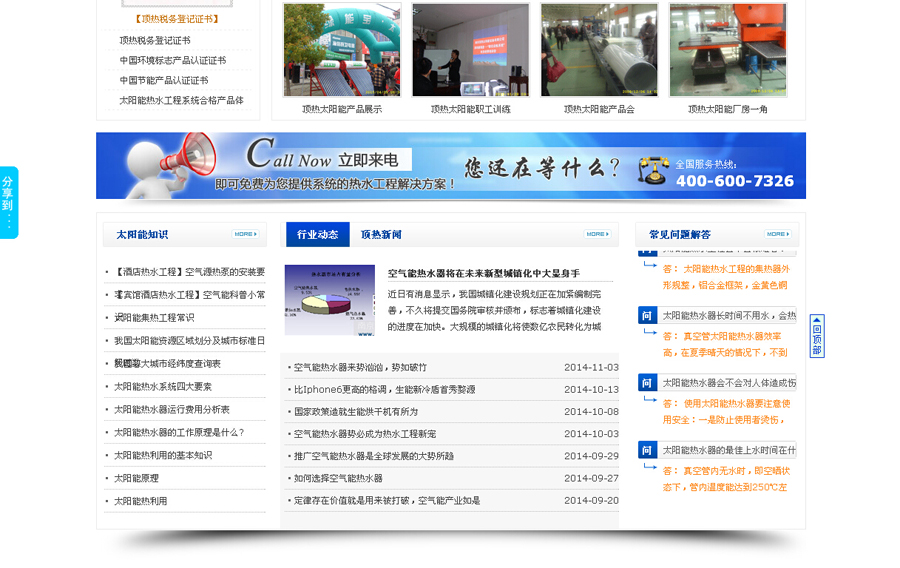900x568 pixels.
Task: Open 【酒店热水工程】空气源热泵的安装要 article
Action: [189, 272]
